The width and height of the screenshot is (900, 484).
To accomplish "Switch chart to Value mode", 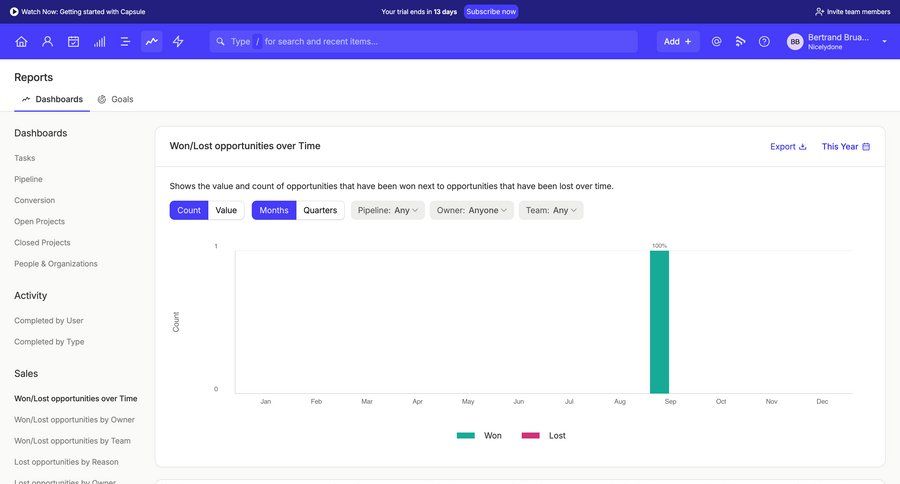I will pyautogui.click(x=226, y=210).
